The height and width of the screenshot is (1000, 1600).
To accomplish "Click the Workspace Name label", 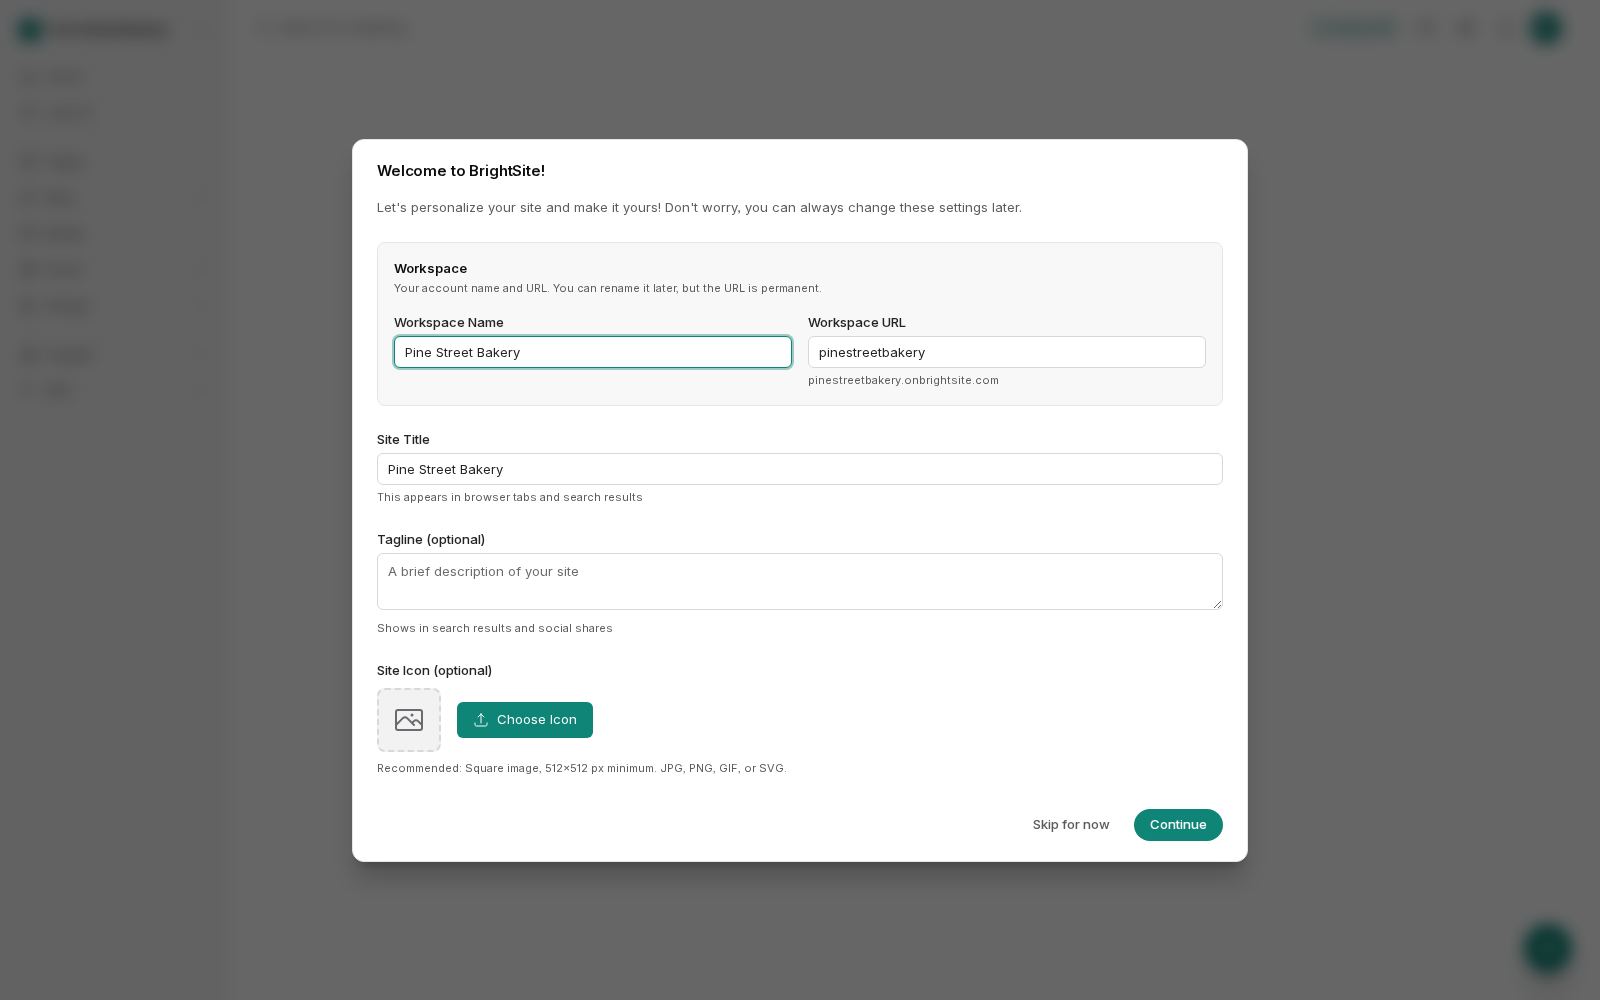I will (x=449, y=322).
